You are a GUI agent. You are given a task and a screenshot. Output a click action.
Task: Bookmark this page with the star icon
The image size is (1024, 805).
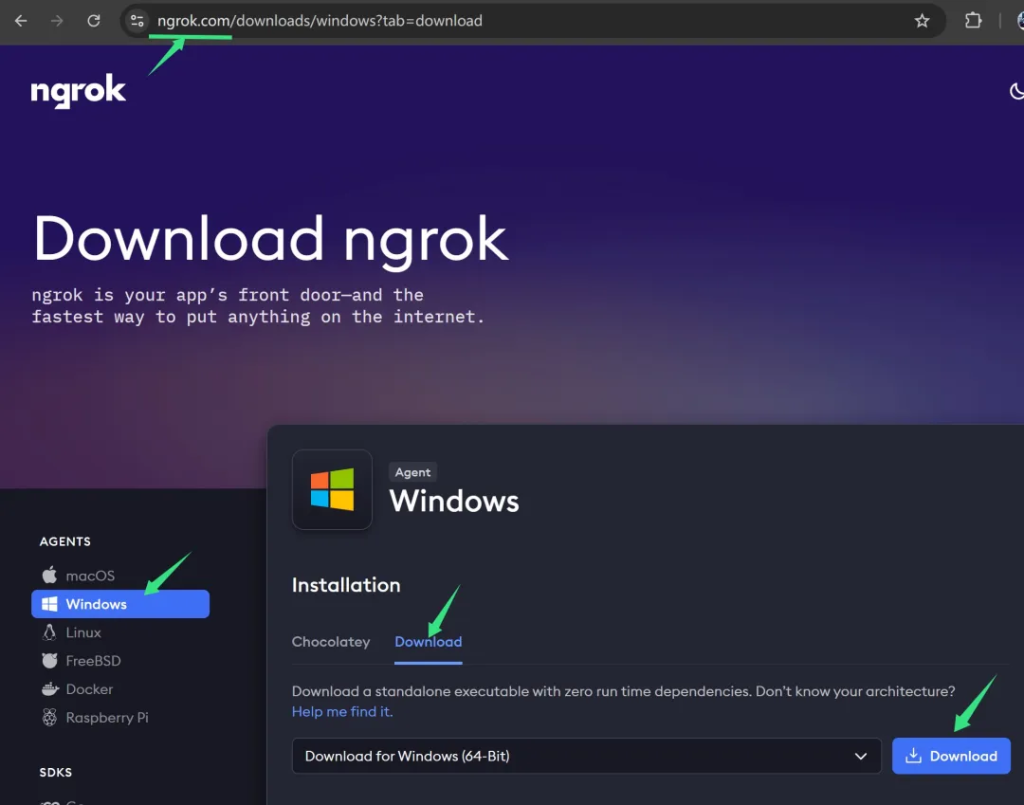pyautogui.click(x=921, y=21)
